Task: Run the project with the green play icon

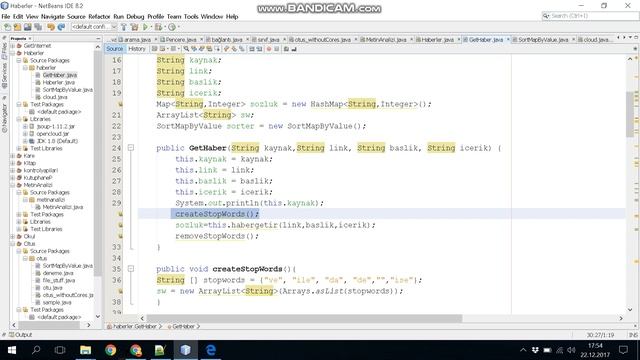Action: point(145,27)
